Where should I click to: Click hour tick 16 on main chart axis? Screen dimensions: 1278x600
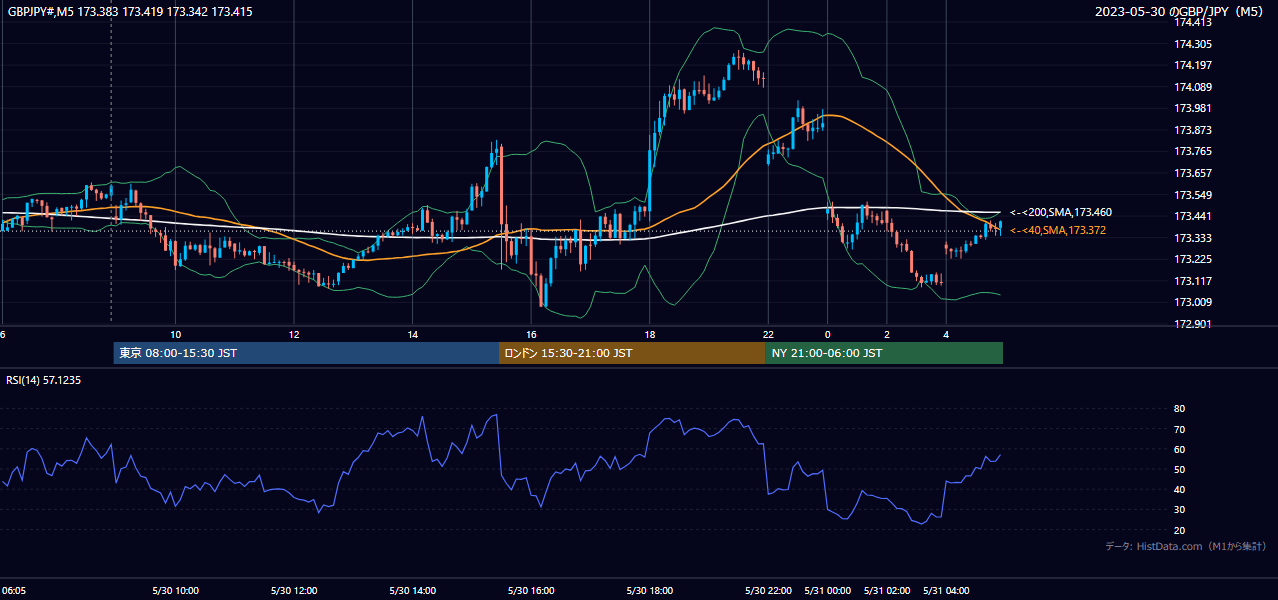(x=531, y=334)
